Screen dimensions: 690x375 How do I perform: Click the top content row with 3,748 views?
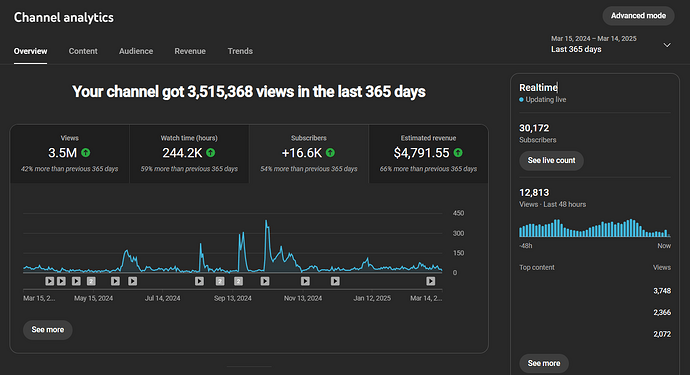point(595,290)
